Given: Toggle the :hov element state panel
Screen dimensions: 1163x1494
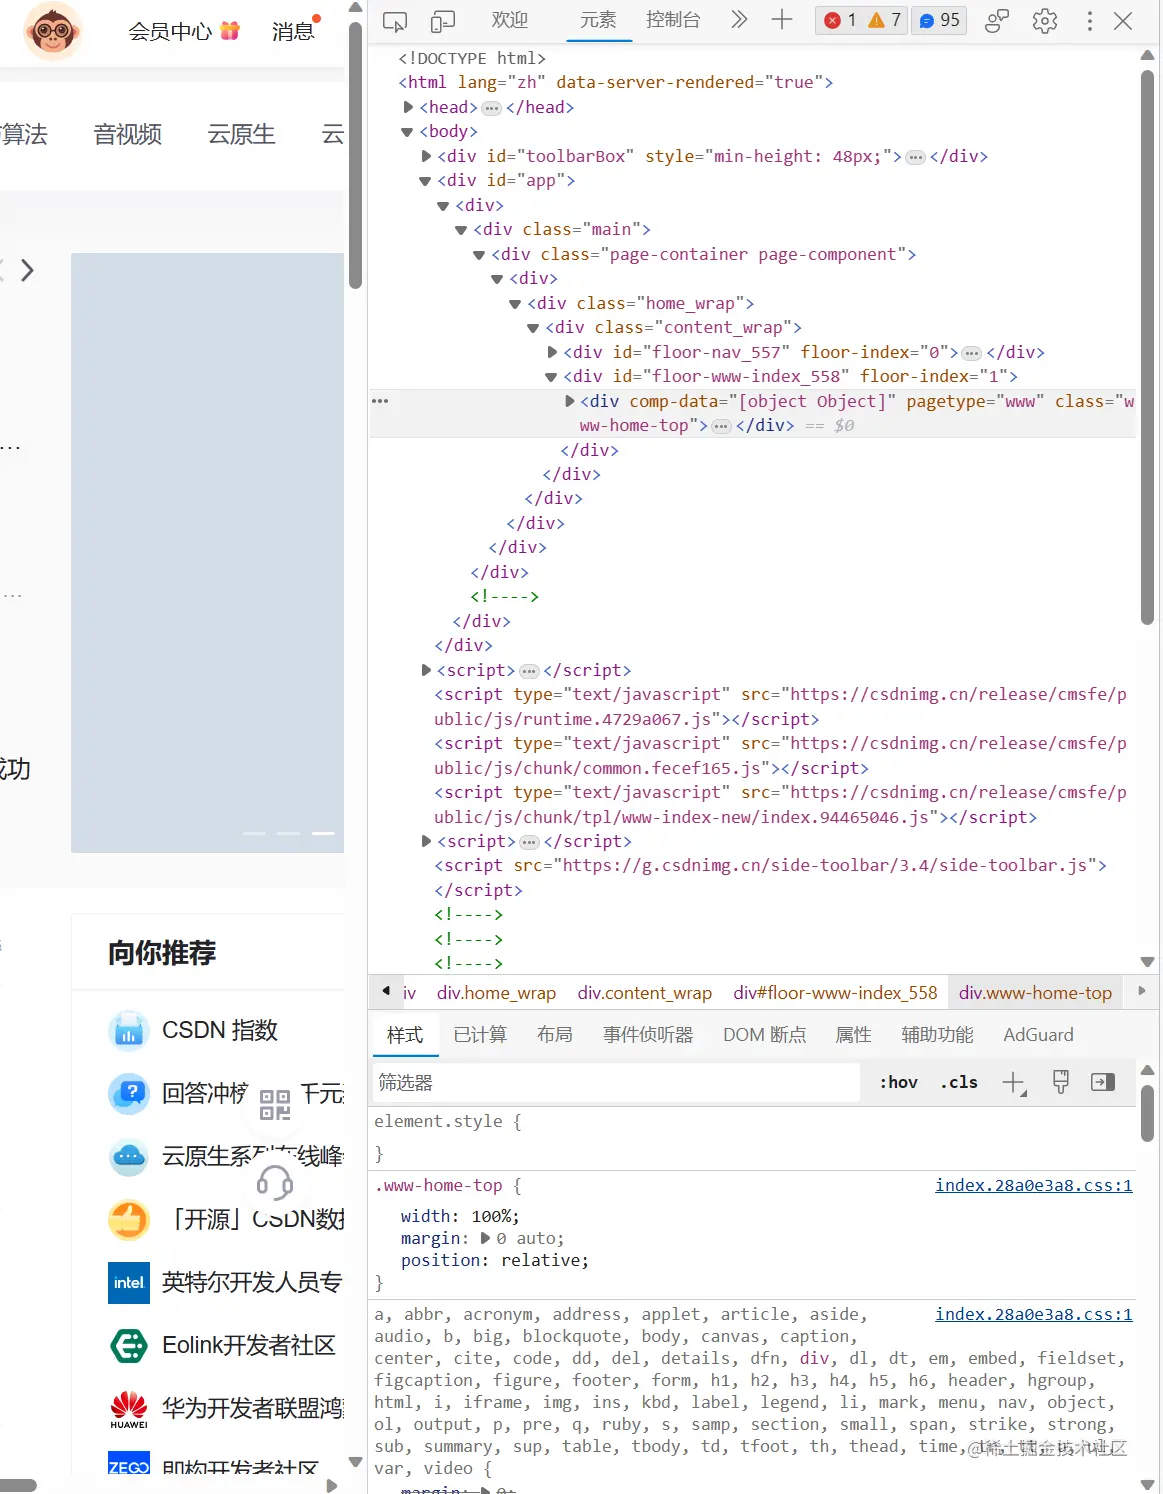Looking at the screenshot, I should (x=898, y=1082).
